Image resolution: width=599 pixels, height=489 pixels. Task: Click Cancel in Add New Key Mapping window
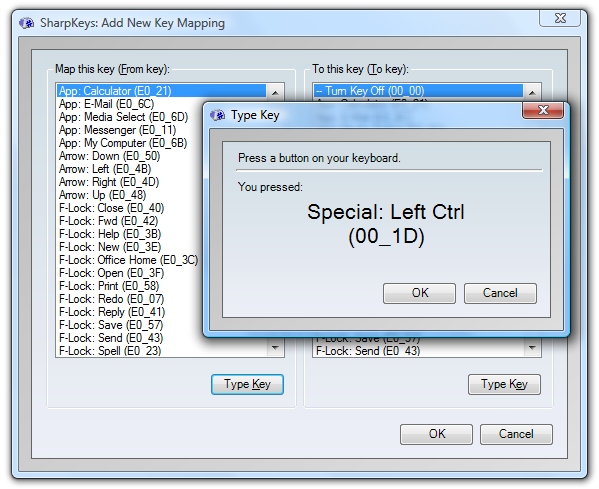coord(516,434)
